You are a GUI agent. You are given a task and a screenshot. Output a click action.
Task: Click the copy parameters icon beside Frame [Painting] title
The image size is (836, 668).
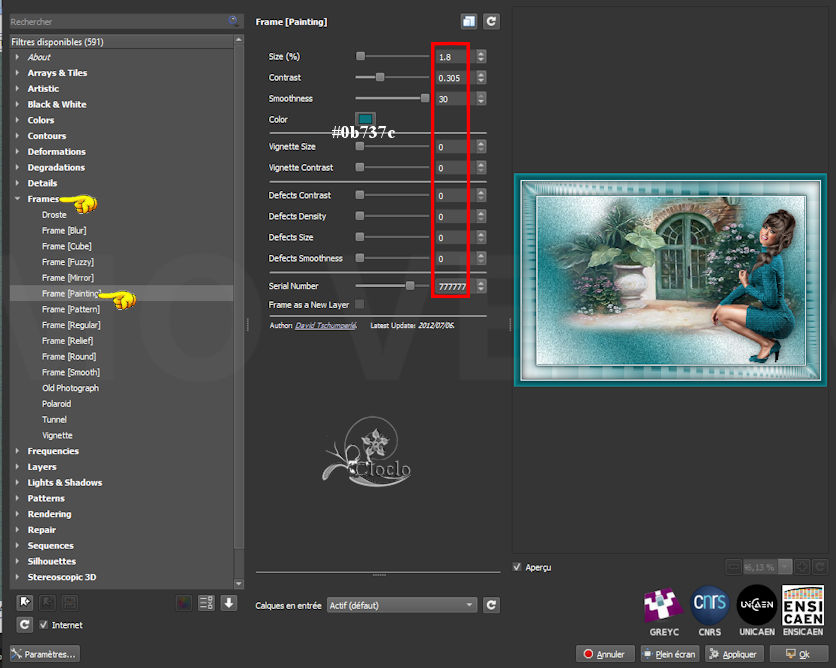tap(469, 21)
